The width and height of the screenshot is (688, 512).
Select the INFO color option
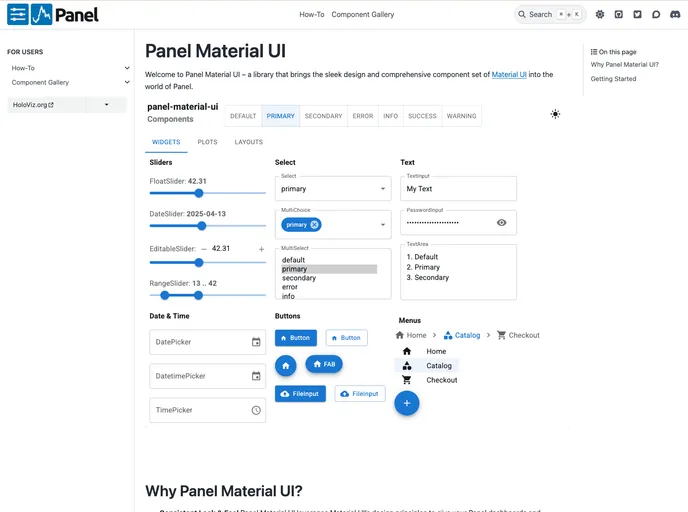point(391,116)
